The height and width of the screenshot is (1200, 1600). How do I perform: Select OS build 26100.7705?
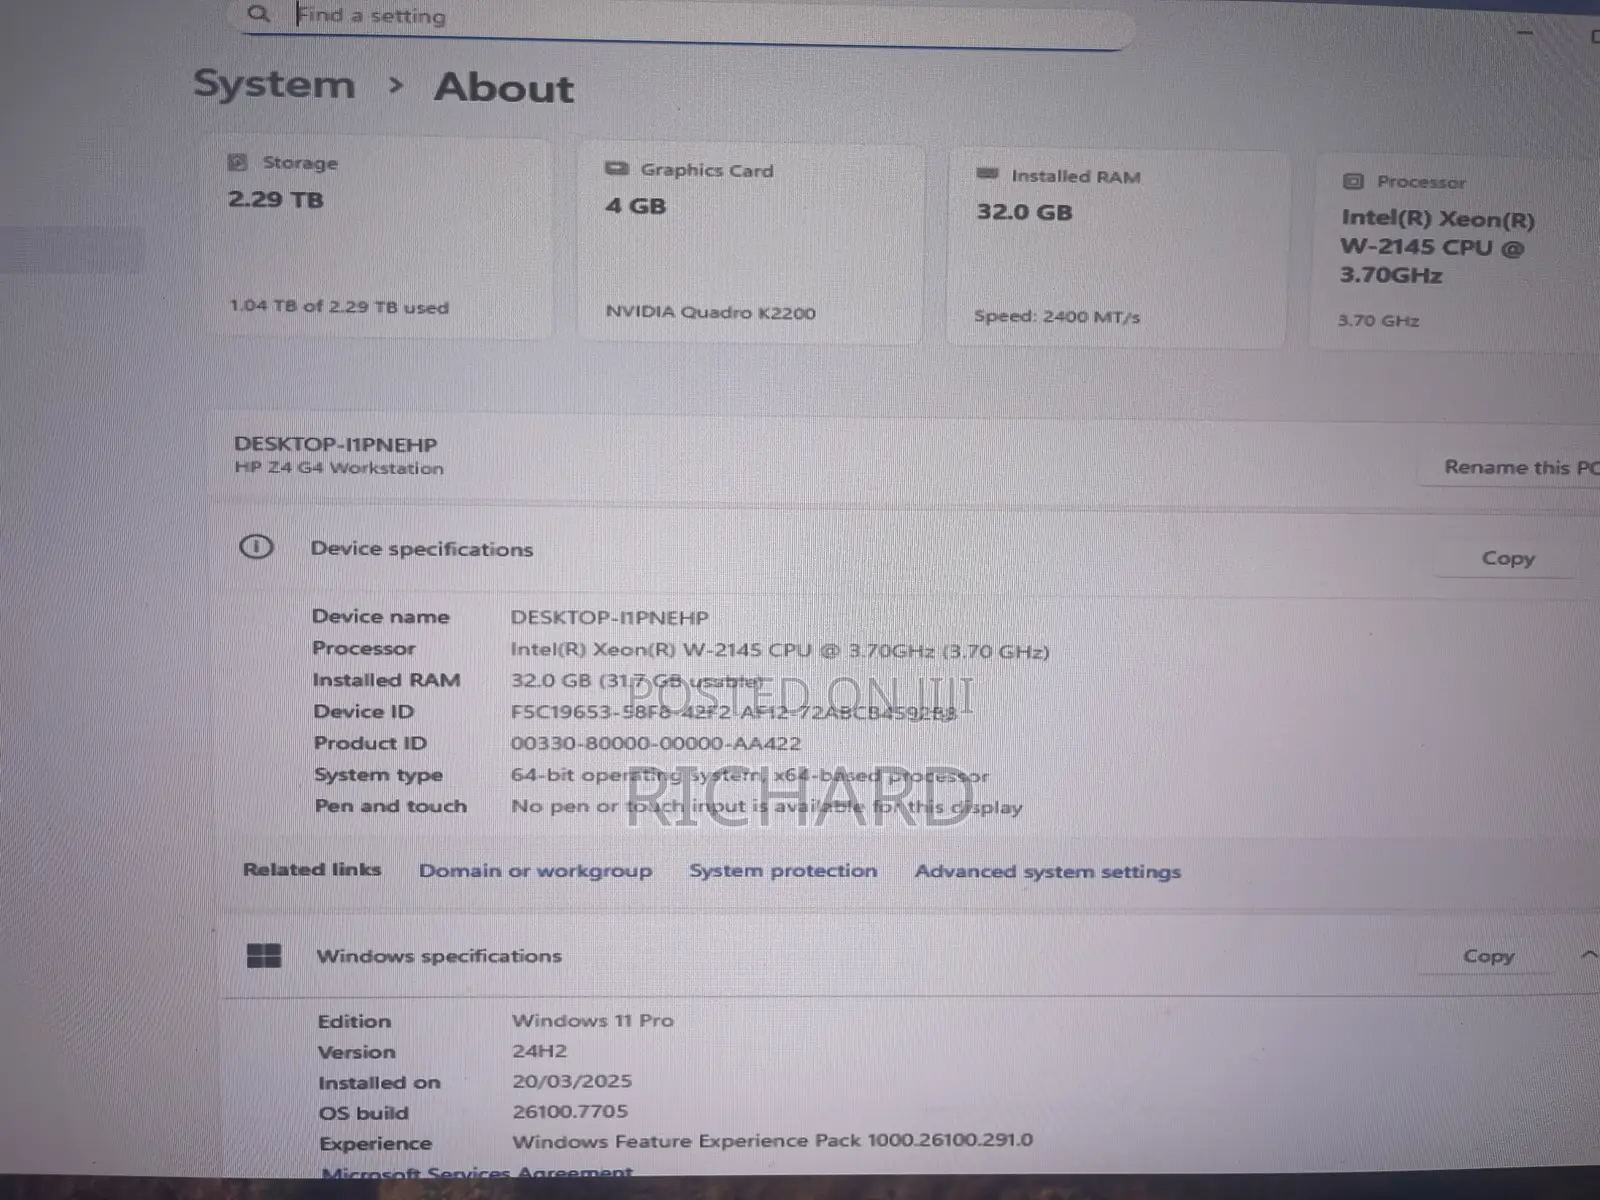pos(570,1111)
